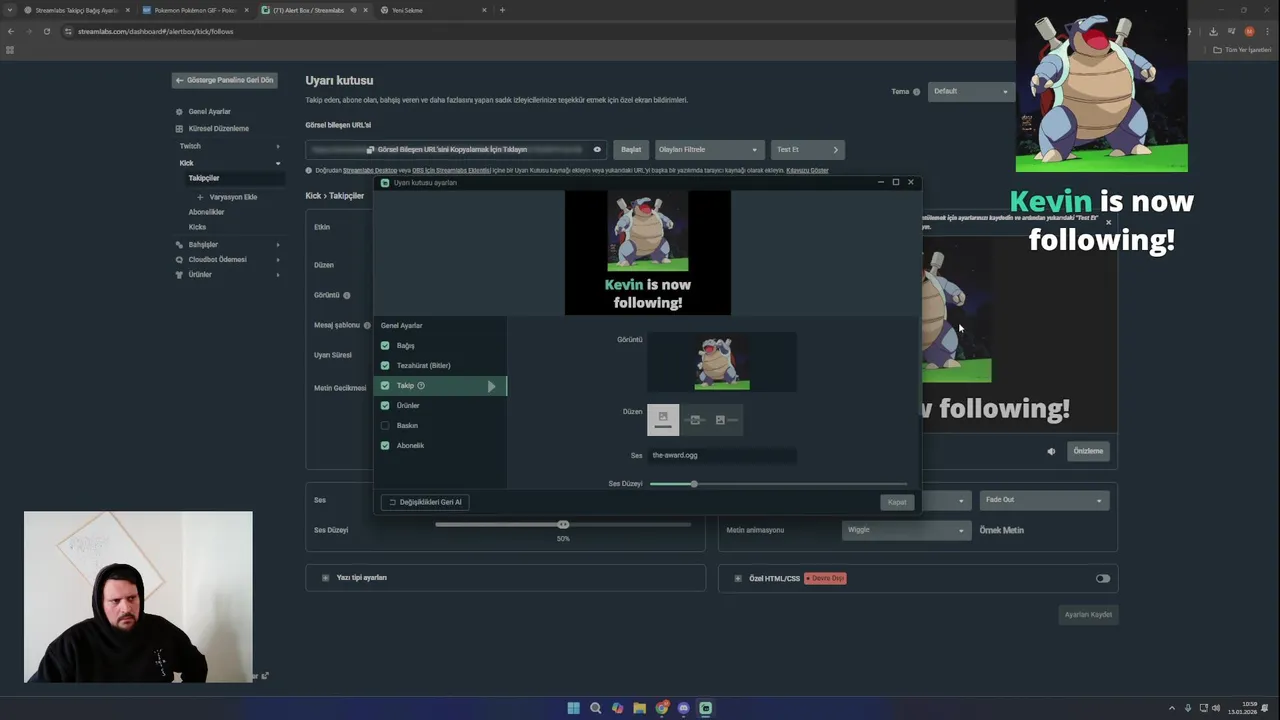Click the plus icon of Özel HTML/CSS
Viewport: 1280px width, 720px height.
pos(738,578)
